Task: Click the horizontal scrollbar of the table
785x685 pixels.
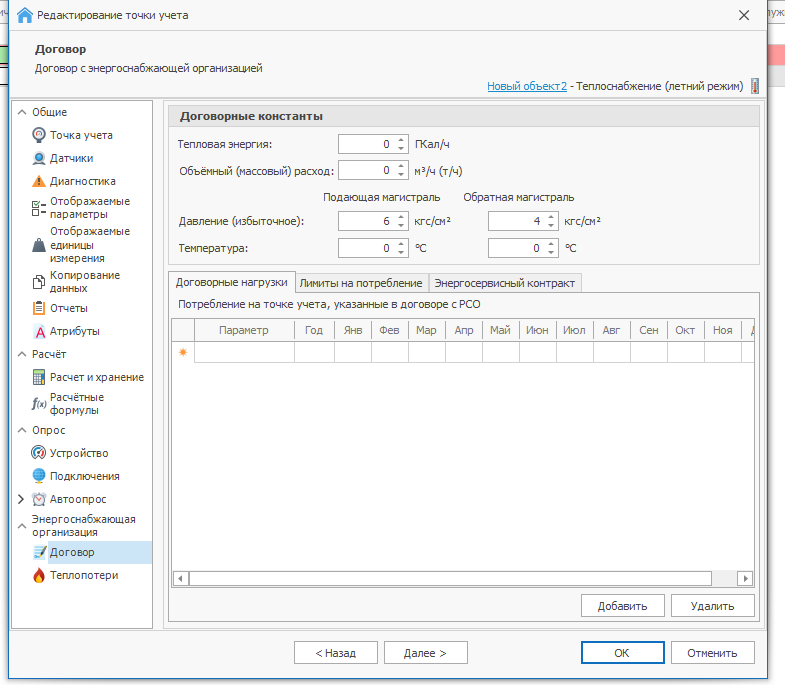Action: pos(450,578)
